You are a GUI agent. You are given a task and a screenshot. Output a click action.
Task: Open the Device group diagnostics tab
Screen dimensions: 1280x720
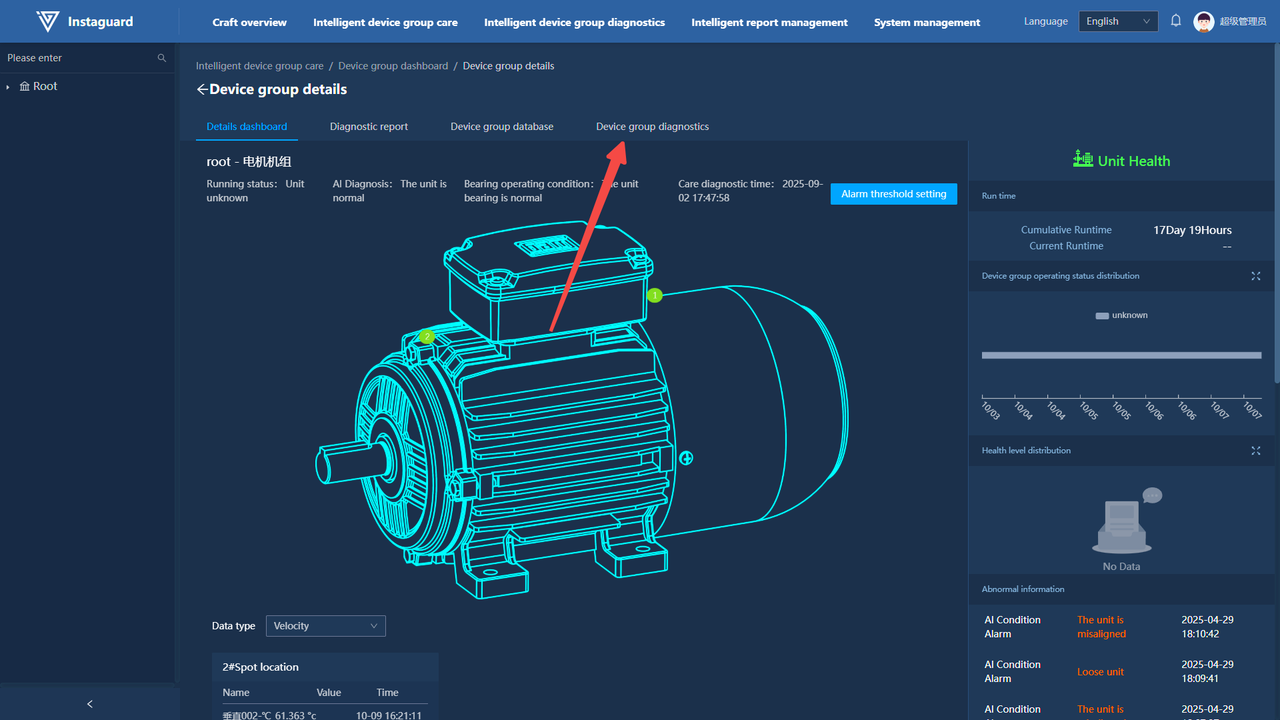coord(652,127)
